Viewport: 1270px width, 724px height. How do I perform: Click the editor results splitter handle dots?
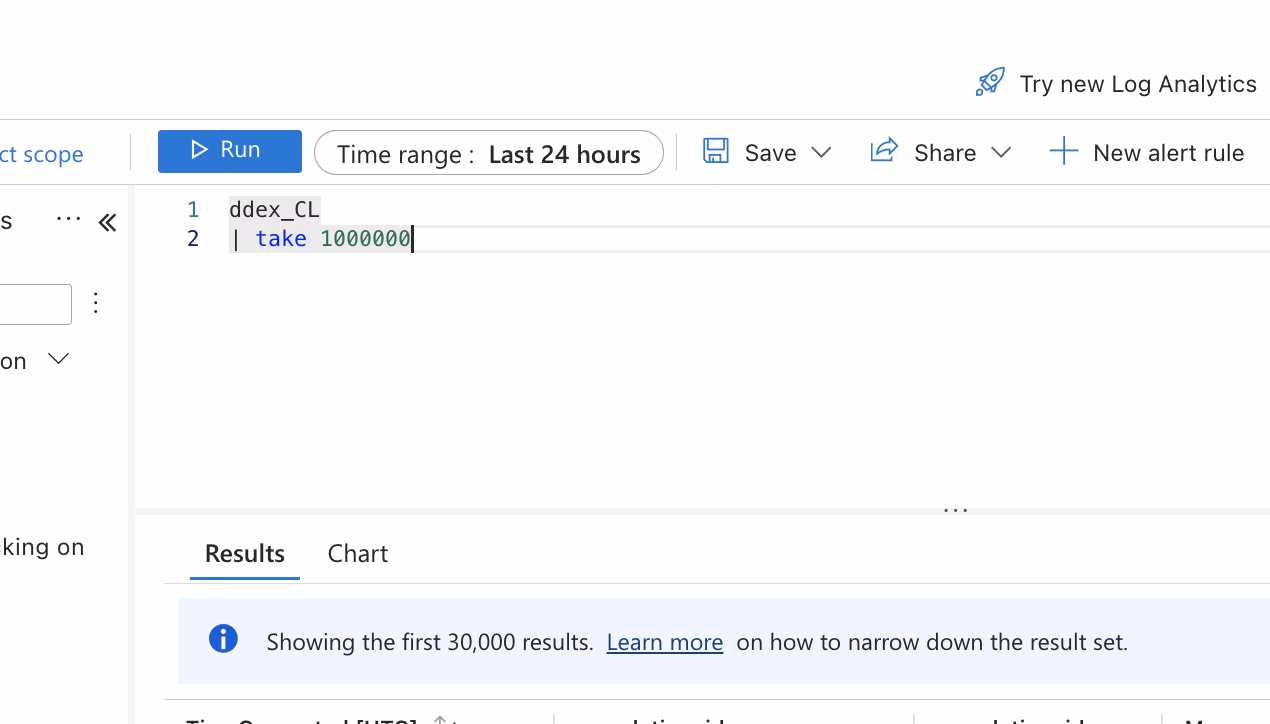956,510
